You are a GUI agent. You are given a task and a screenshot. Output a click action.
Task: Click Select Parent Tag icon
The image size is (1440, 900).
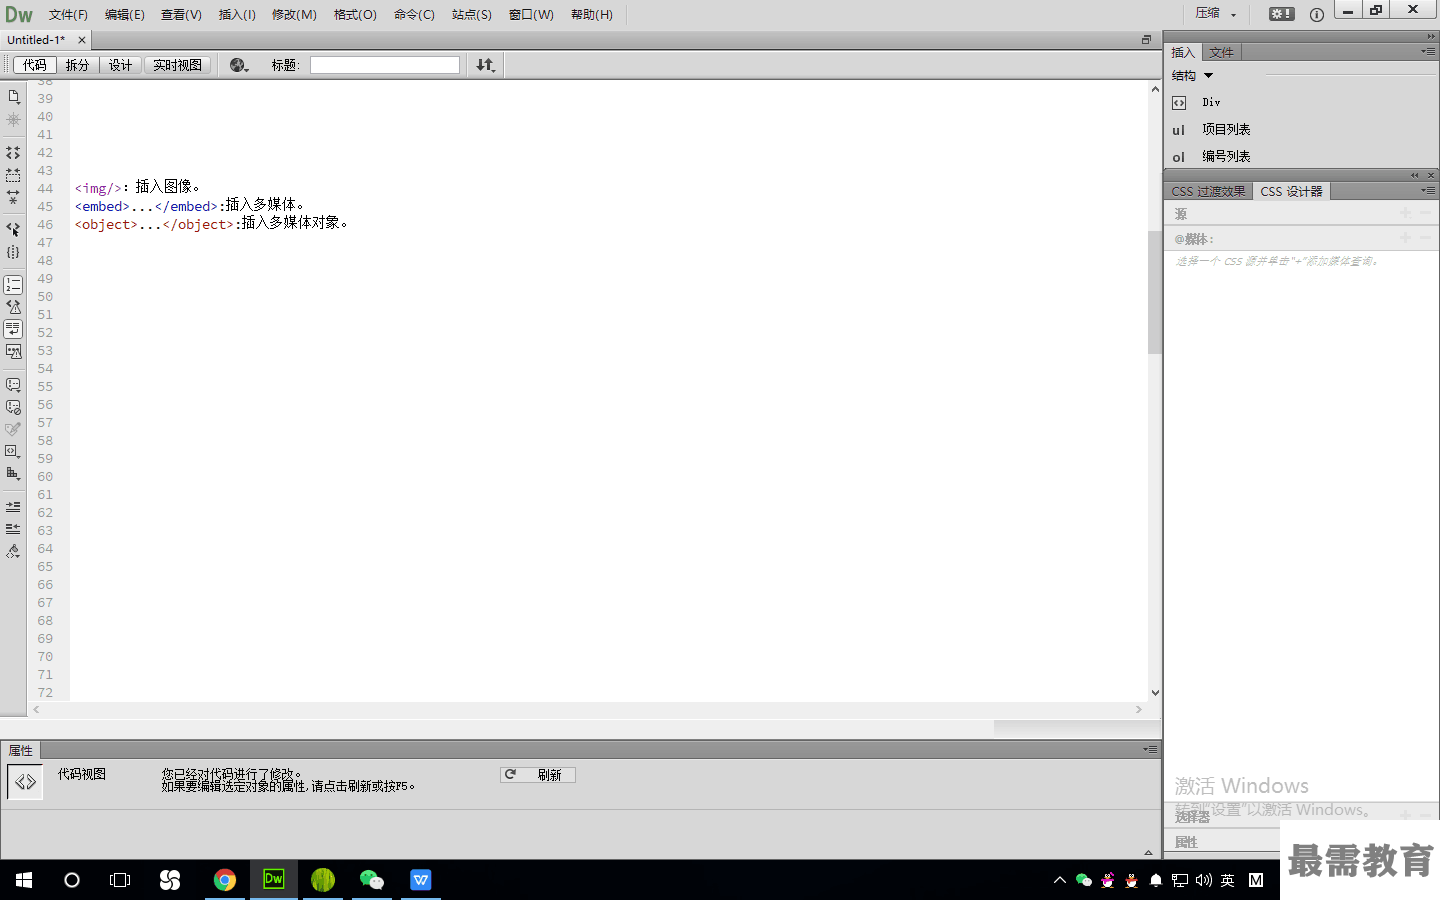click(x=13, y=229)
